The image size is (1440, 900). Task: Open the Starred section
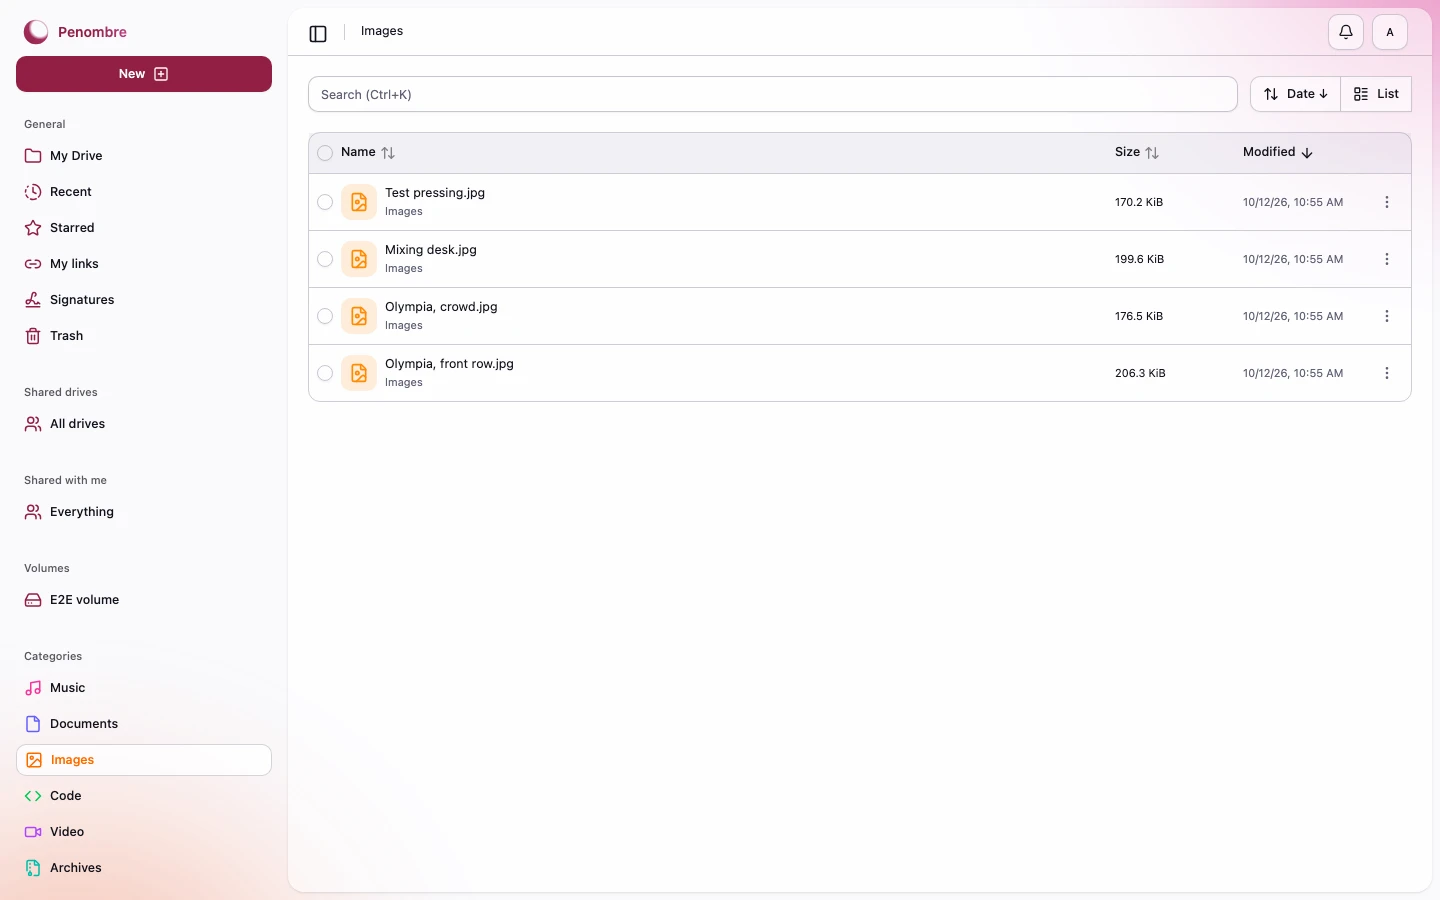point(144,228)
